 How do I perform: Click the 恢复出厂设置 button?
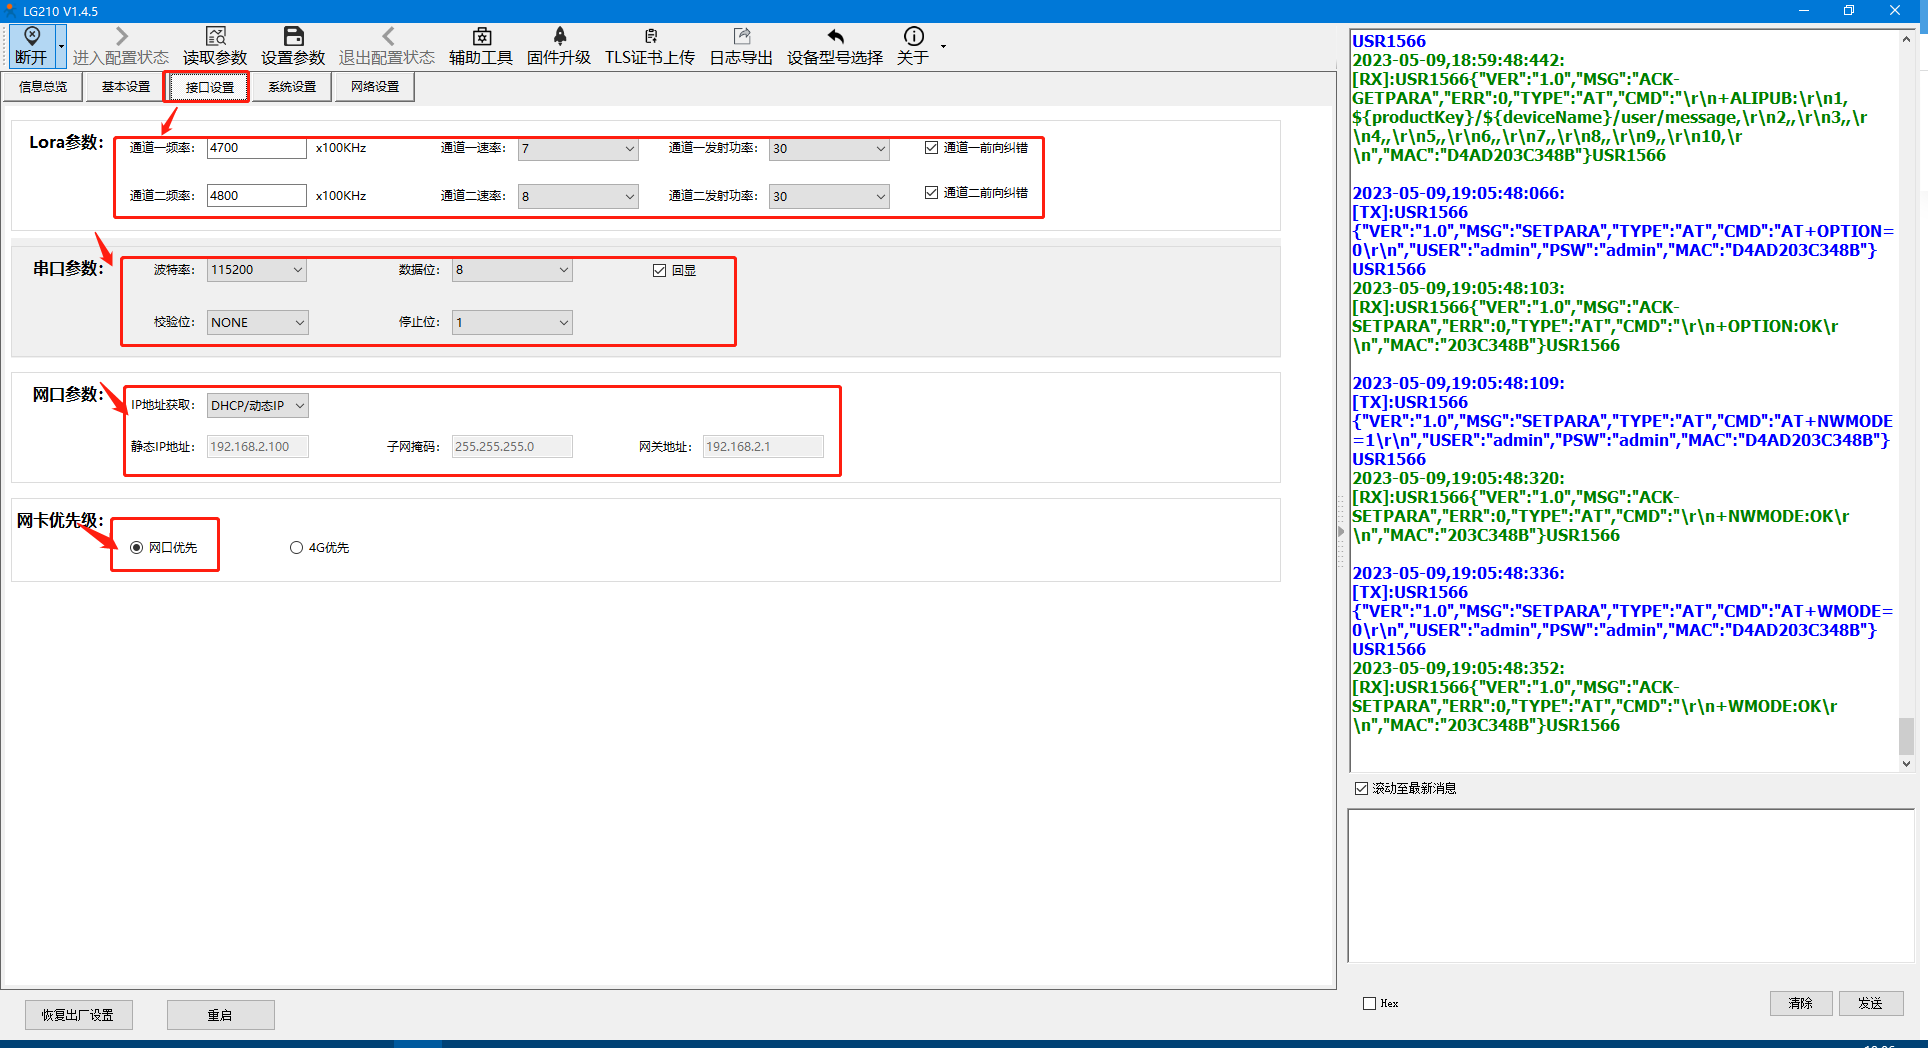coord(78,1015)
